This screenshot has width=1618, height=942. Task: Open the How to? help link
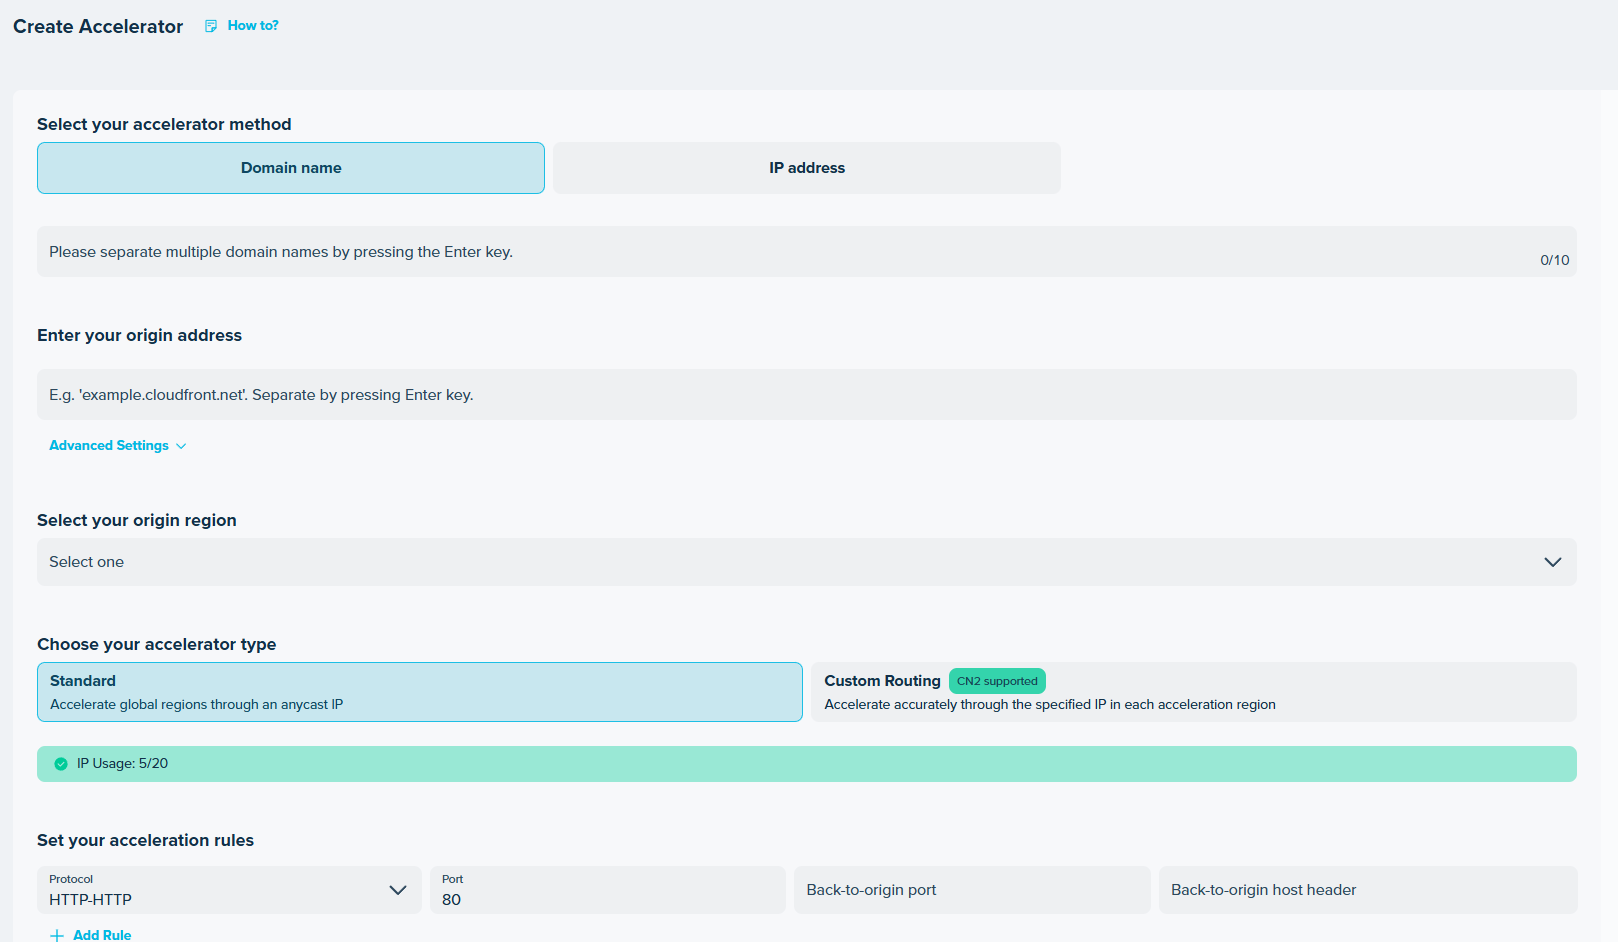tap(253, 26)
